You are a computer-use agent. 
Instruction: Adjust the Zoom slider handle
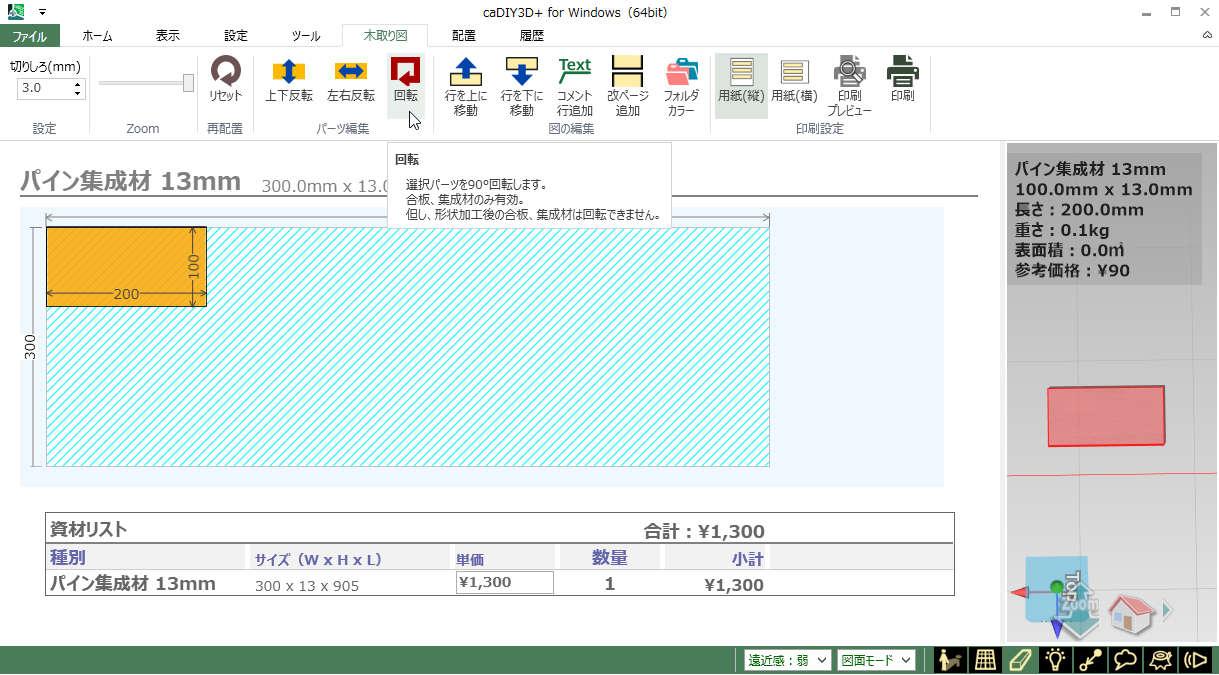point(188,83)
